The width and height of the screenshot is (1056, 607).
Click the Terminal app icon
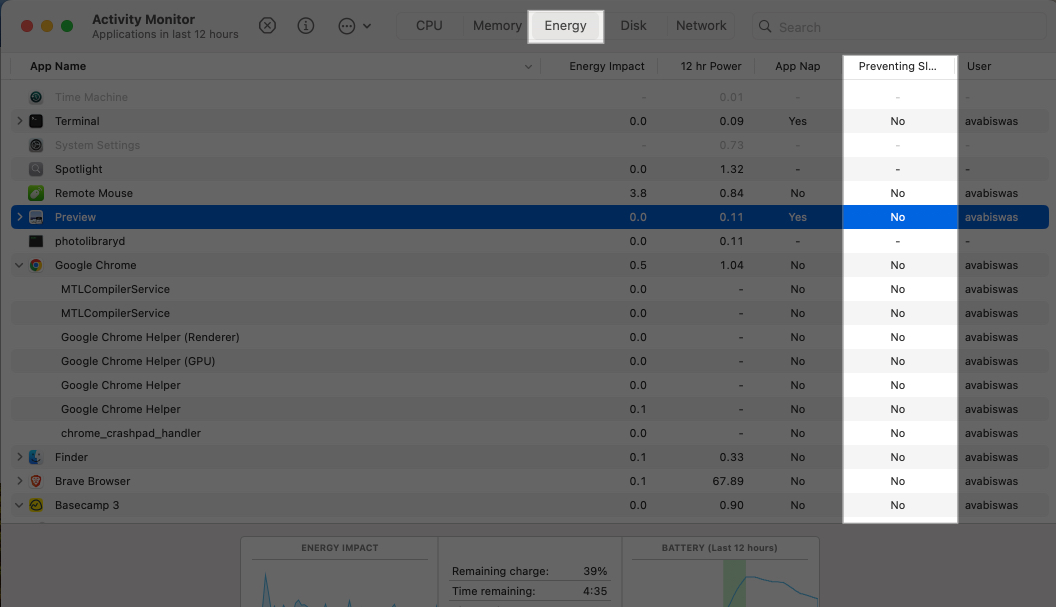click(x=36, y=121)
